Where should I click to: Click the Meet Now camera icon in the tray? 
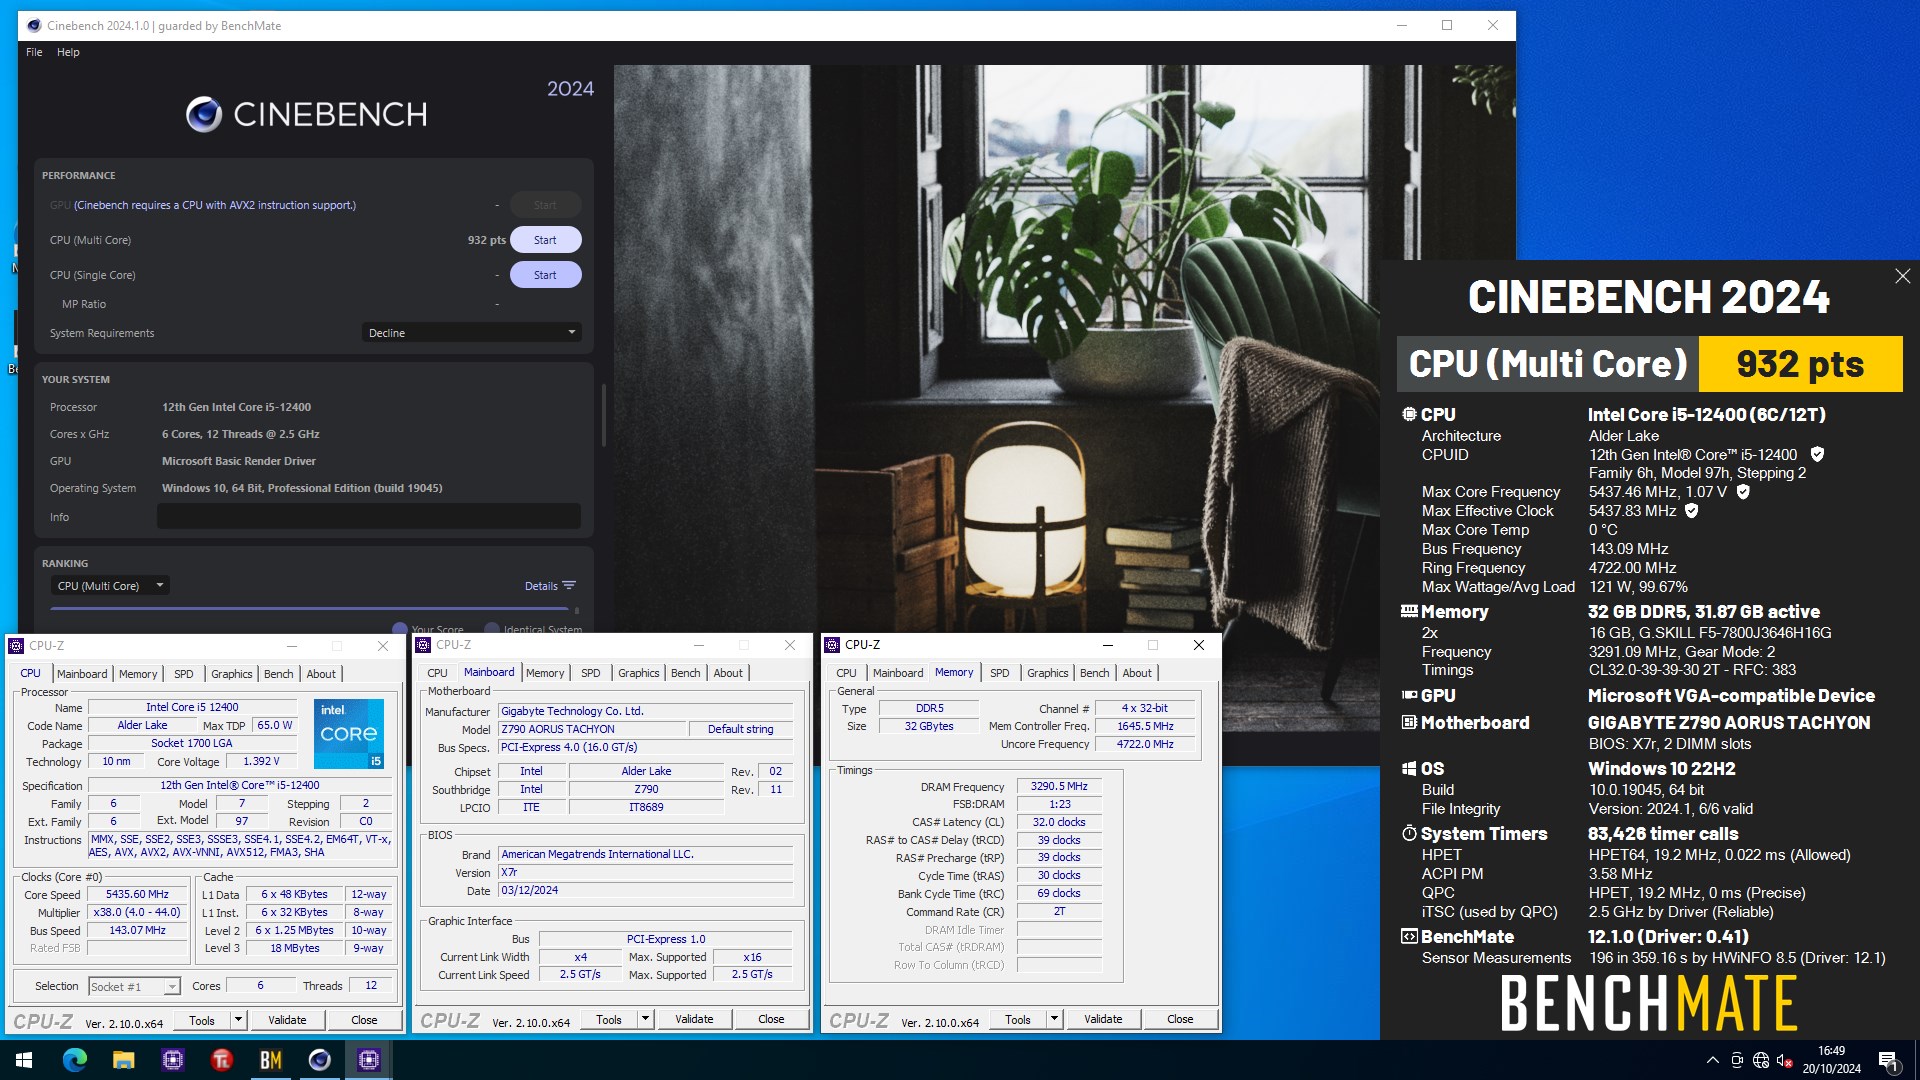point(1737,1060)
